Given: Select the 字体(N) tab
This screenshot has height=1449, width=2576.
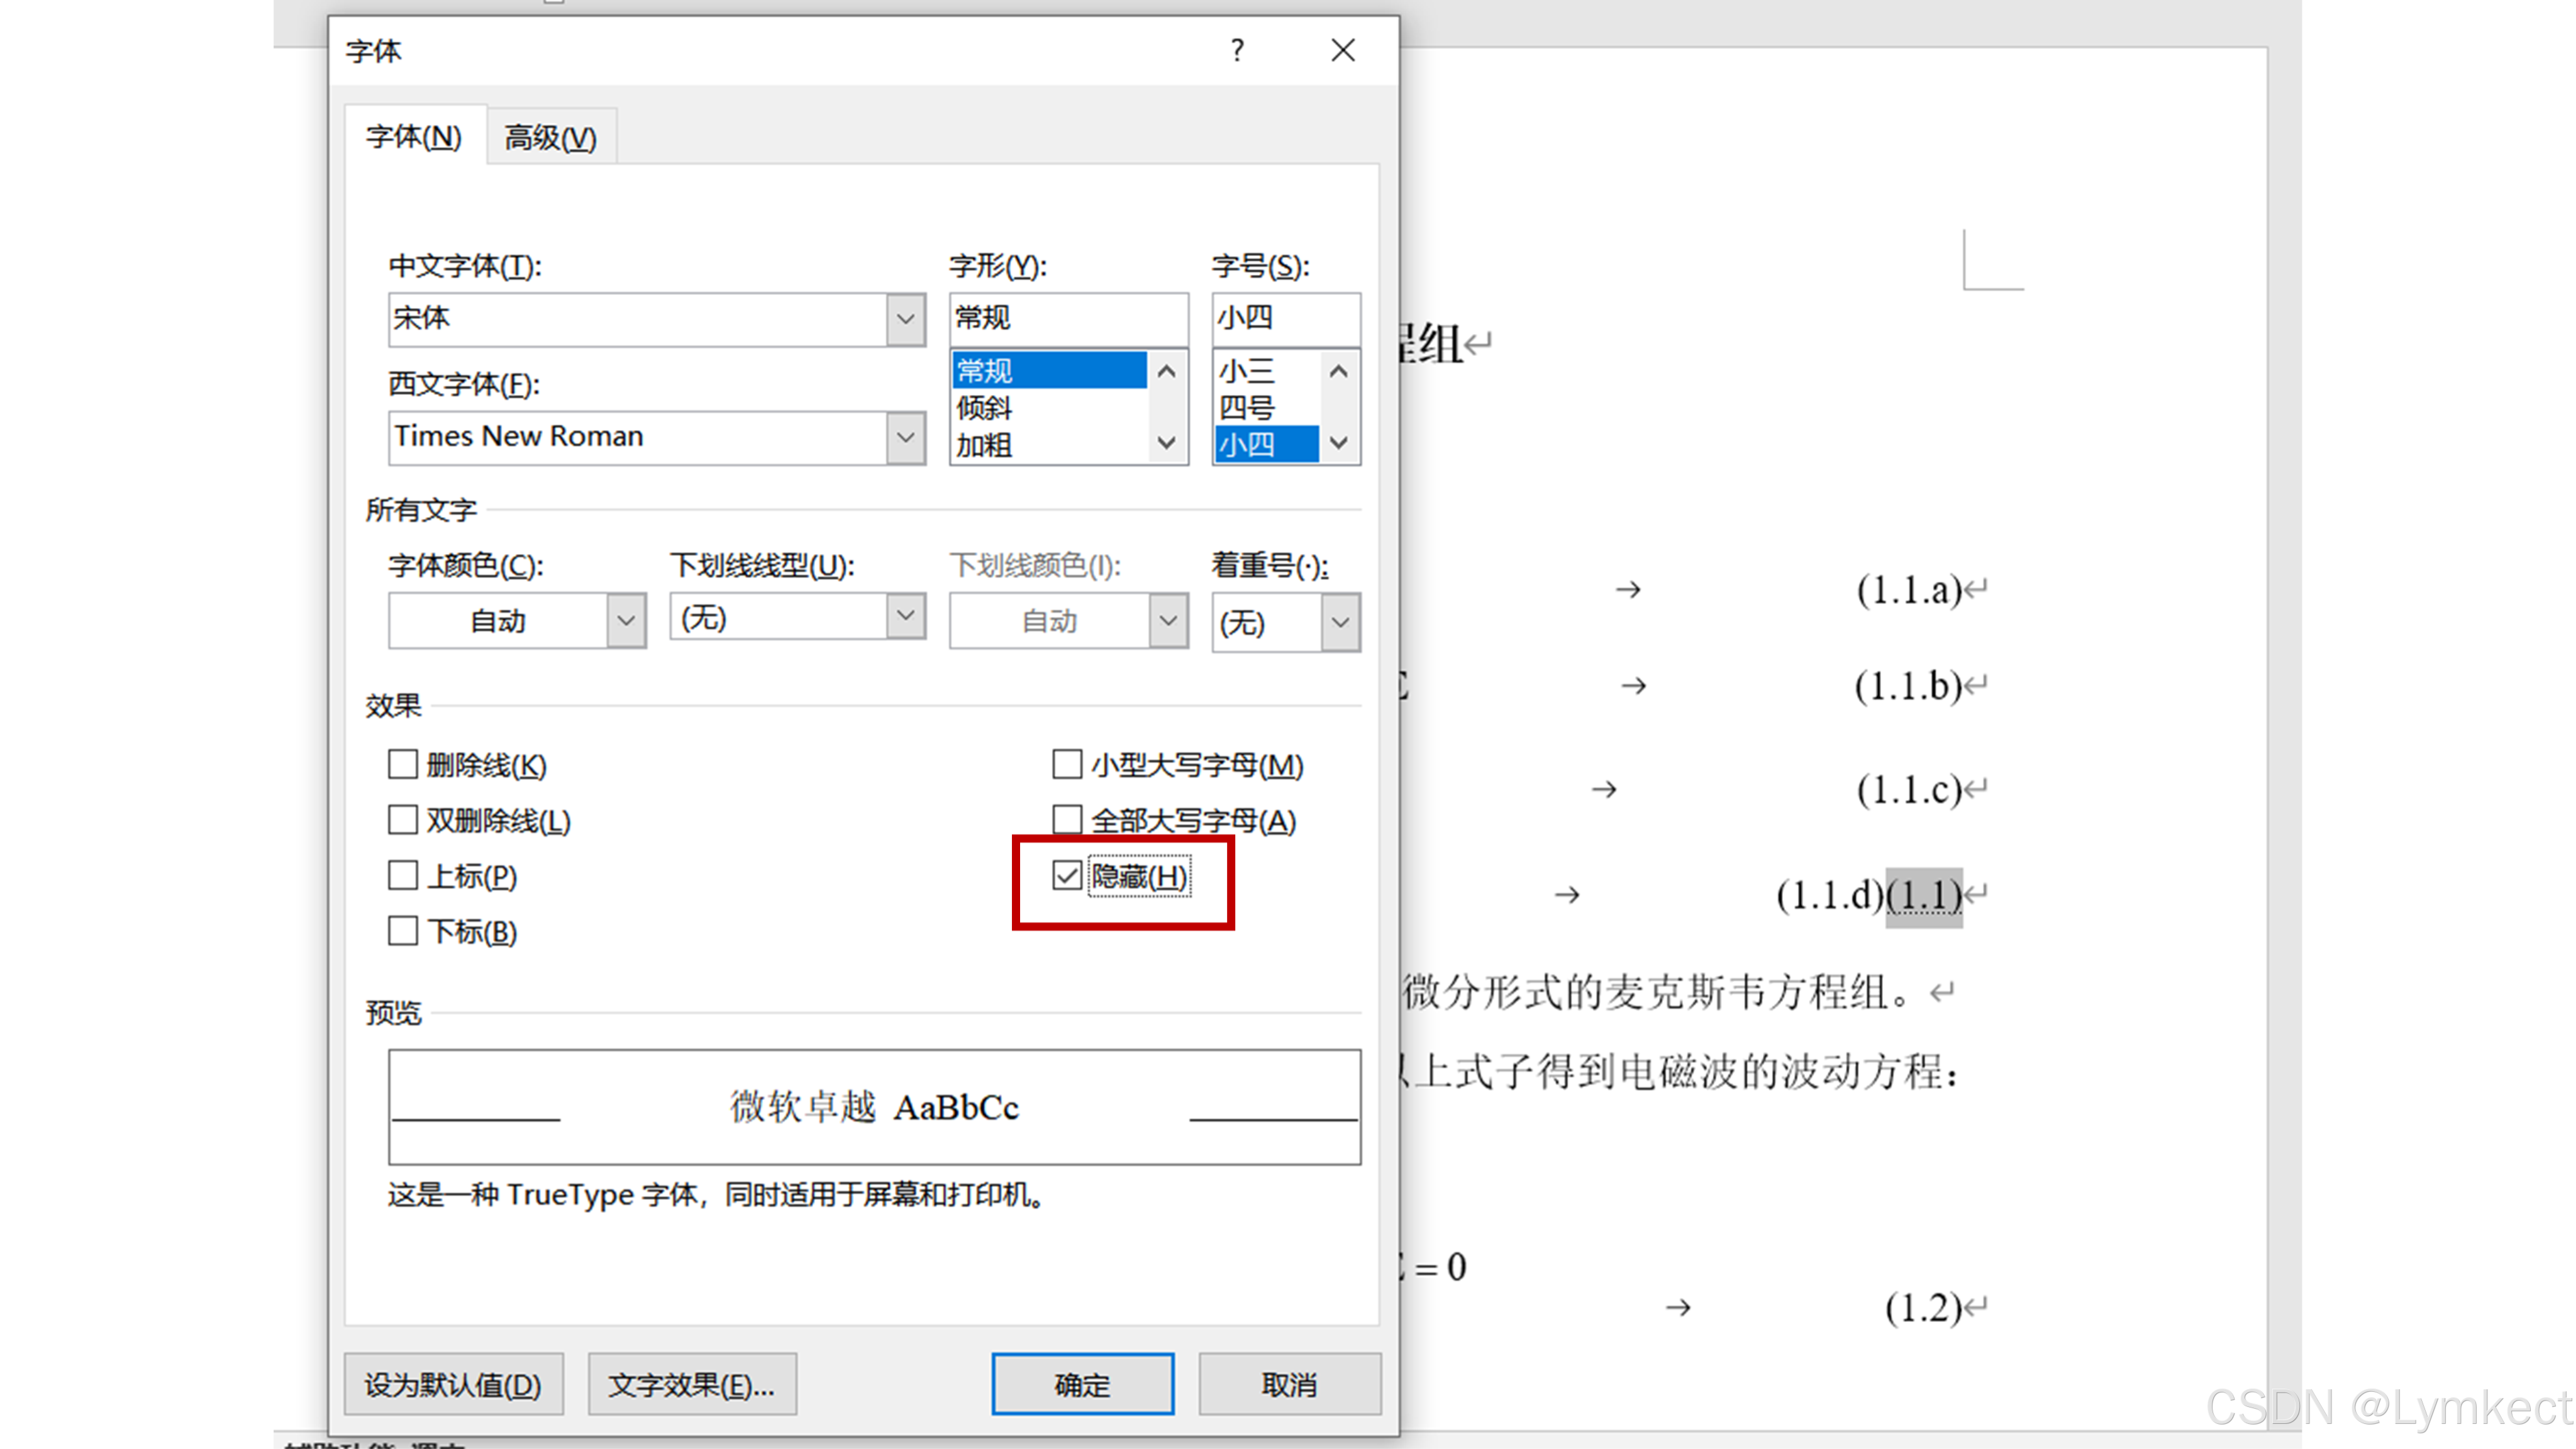Looking at the screenshot, I should click(x=414, y=137).
